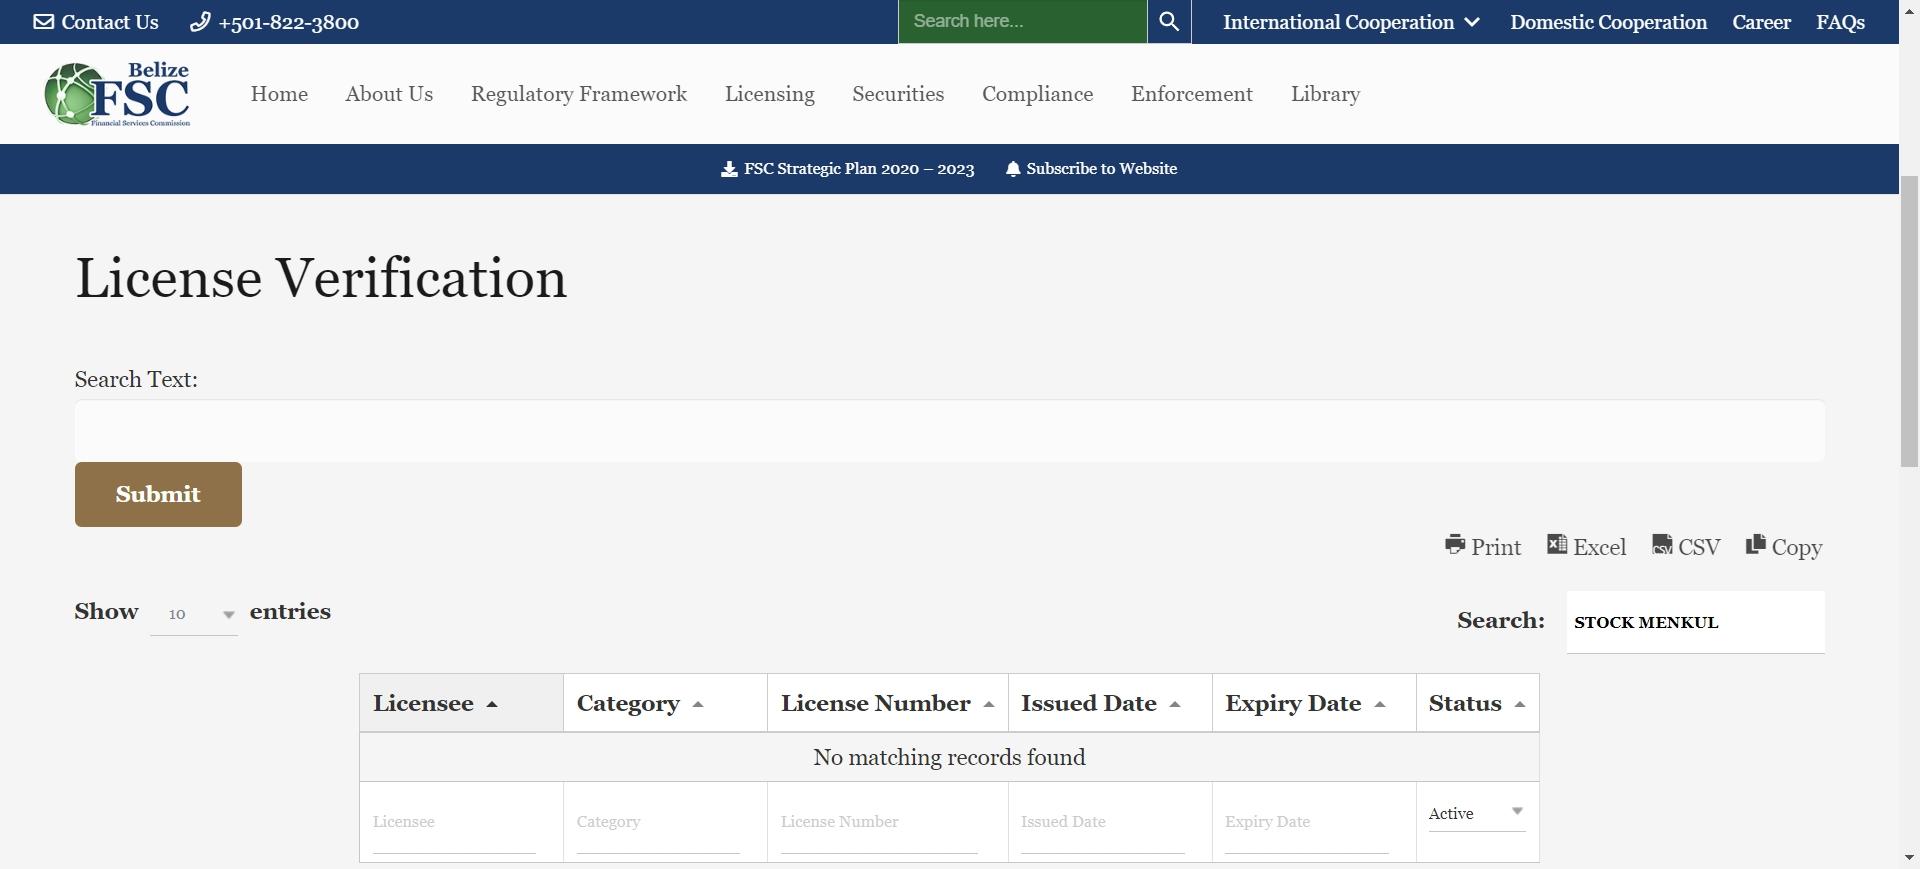Open the Career link
The image size is (1920, 869).
click(1761, 22)
